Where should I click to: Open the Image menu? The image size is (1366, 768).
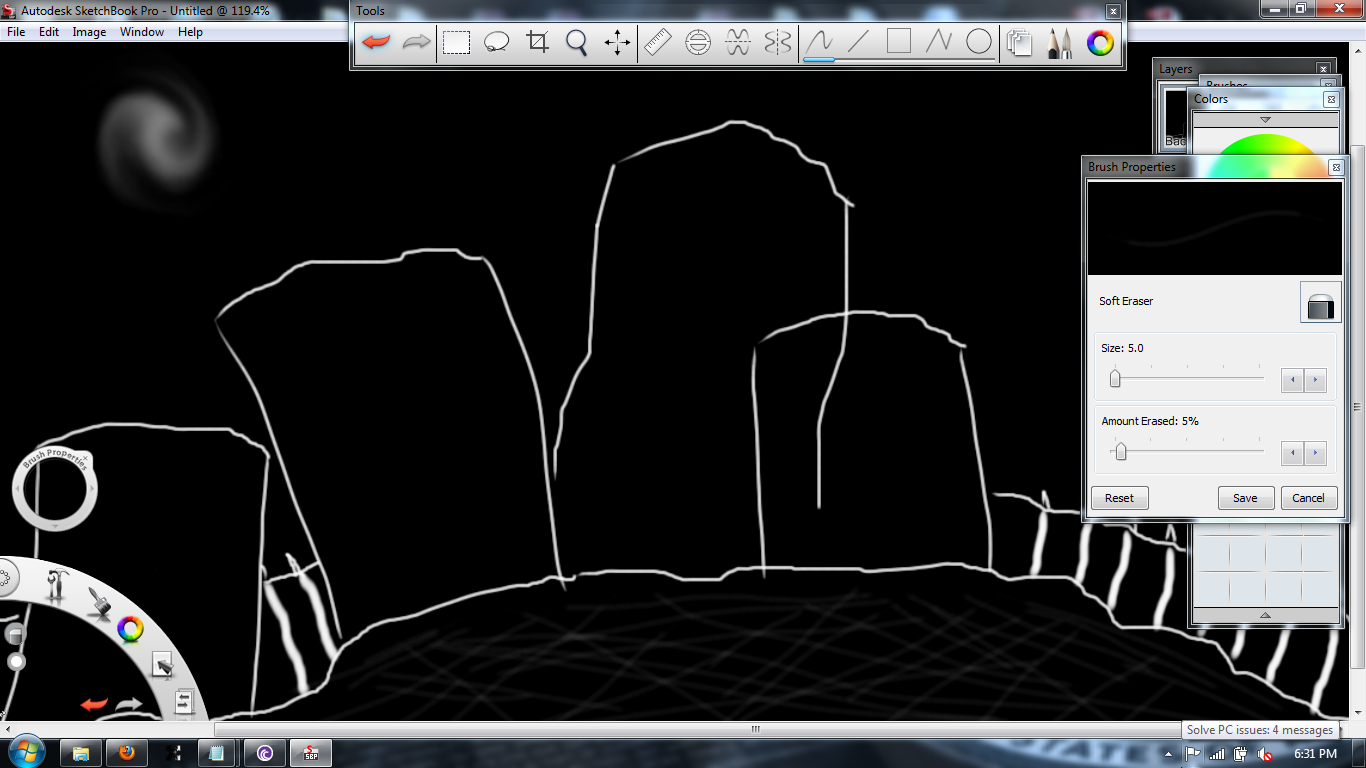pos(89,32)
